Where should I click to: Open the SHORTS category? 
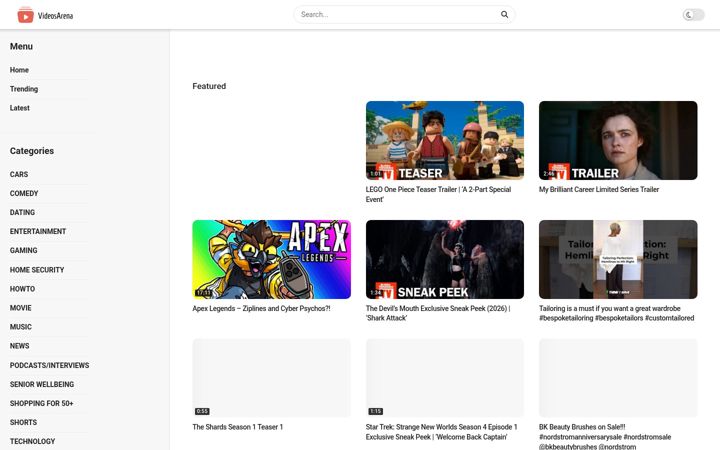coord(23,422)
